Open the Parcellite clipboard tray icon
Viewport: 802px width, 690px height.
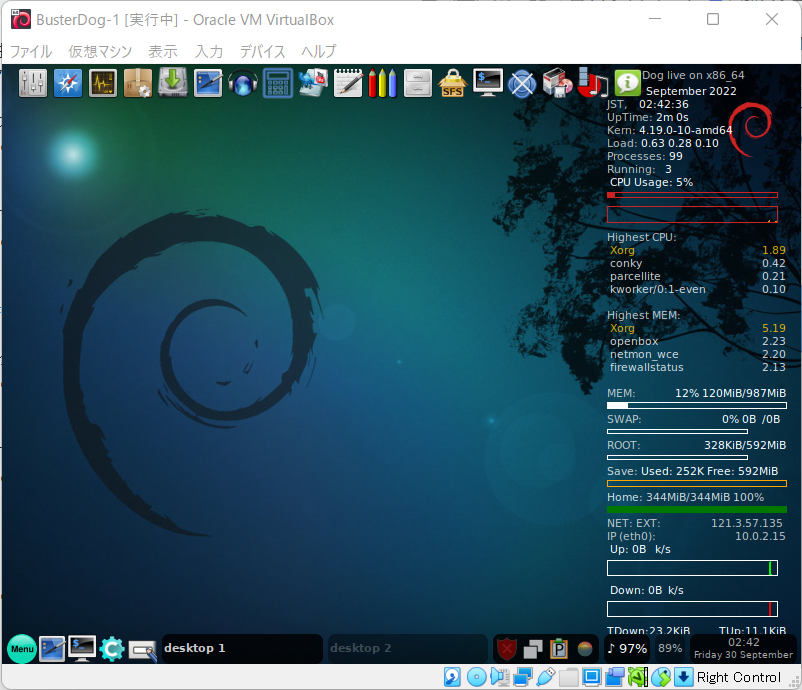click(x=559, y=649)
